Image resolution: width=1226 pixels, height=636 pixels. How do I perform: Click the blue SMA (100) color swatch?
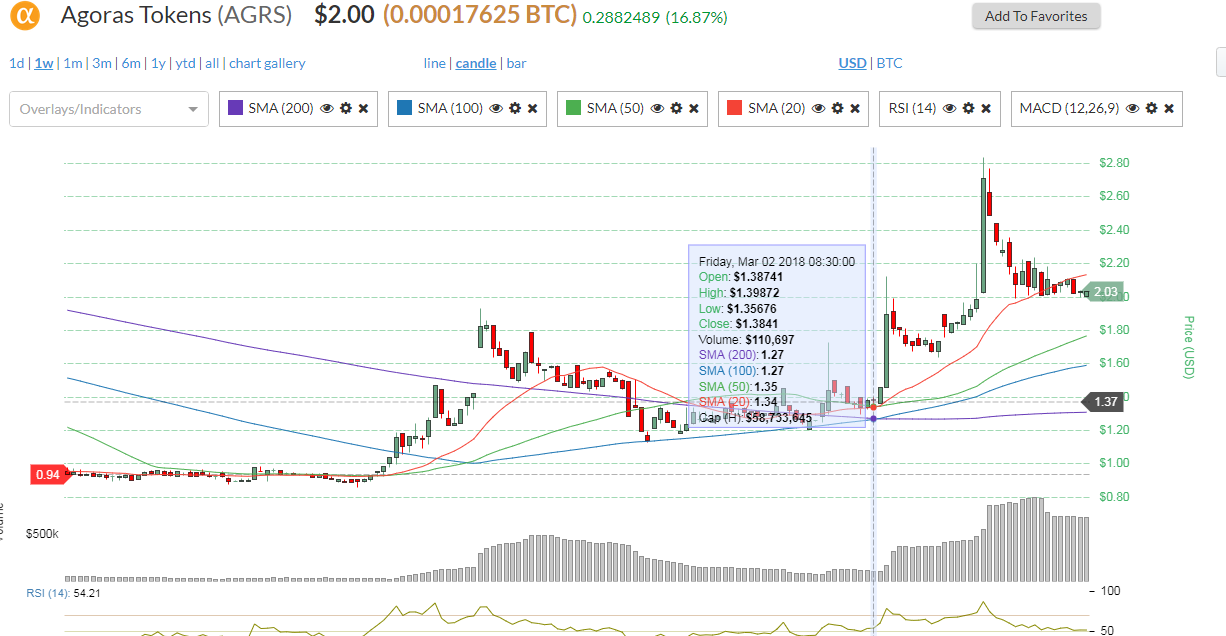pos(404,108)
